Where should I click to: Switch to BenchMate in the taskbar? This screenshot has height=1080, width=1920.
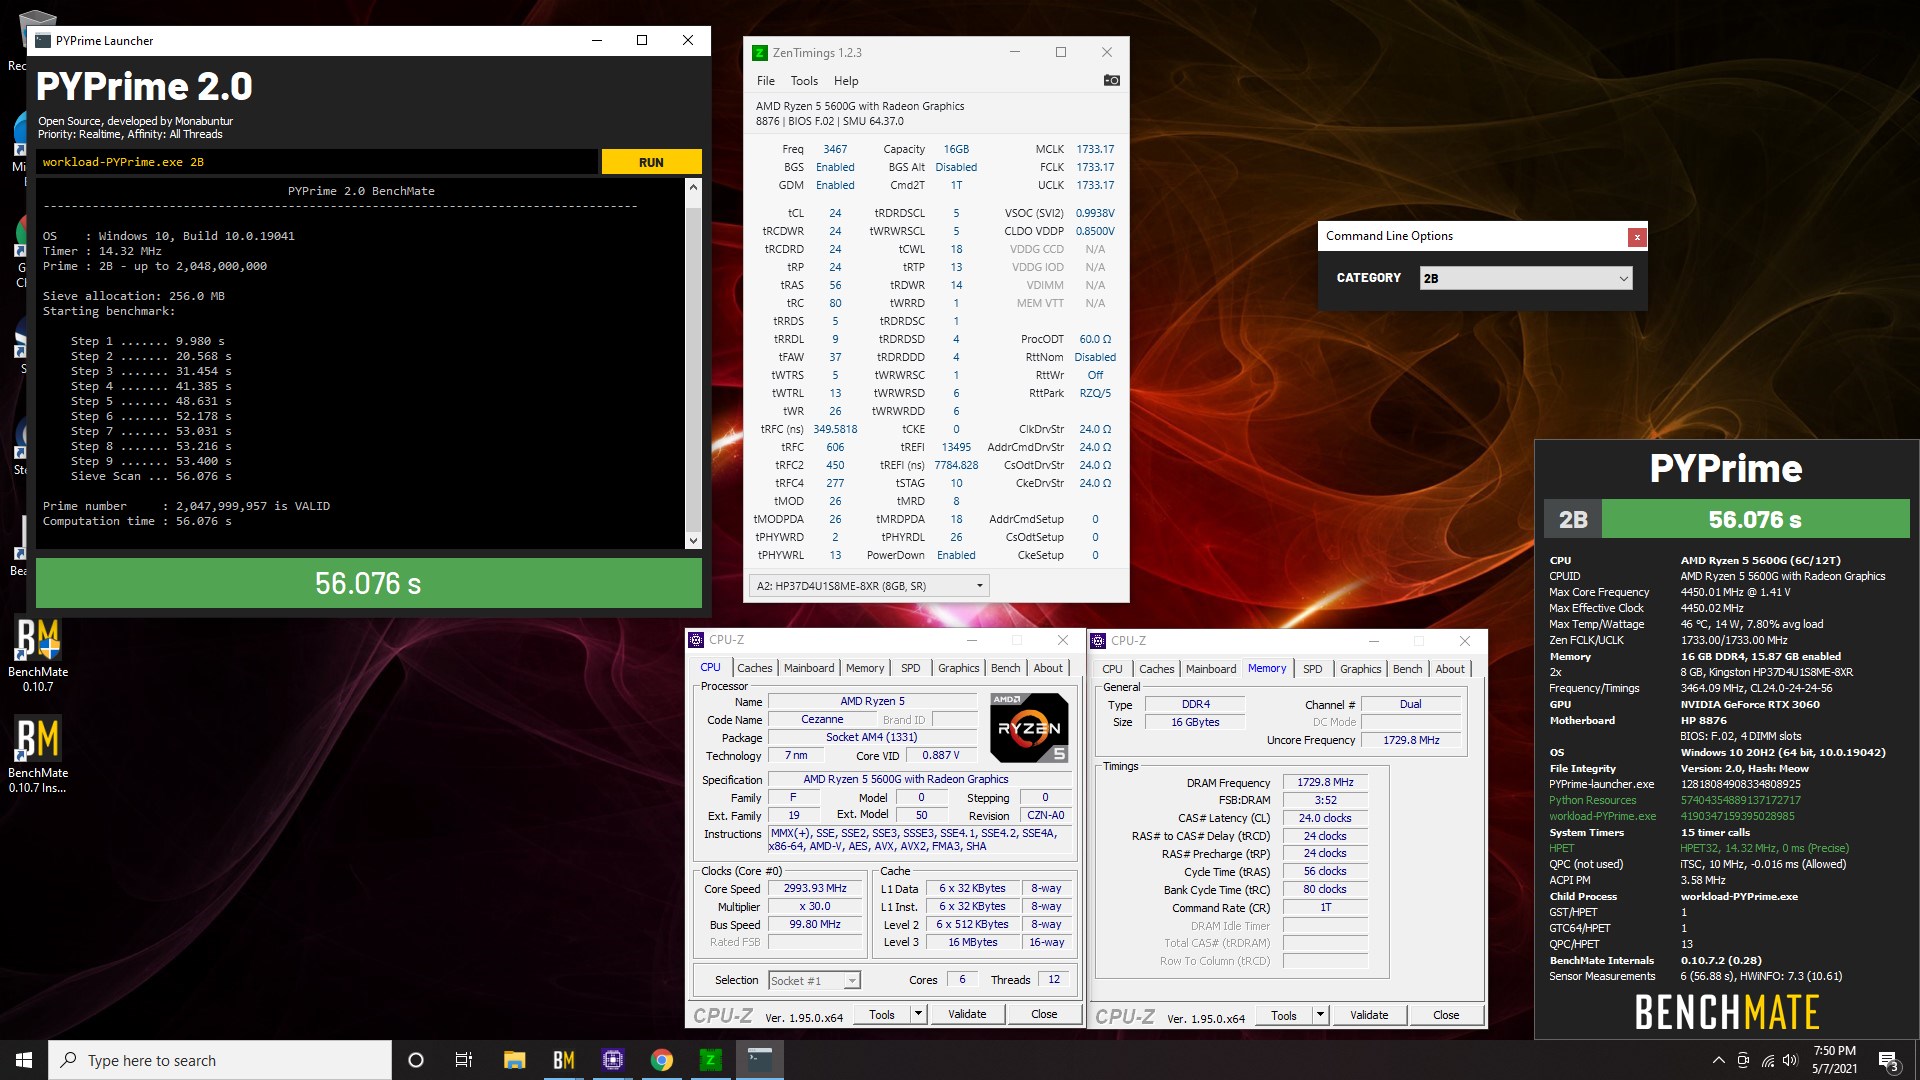pos(564,1060)
